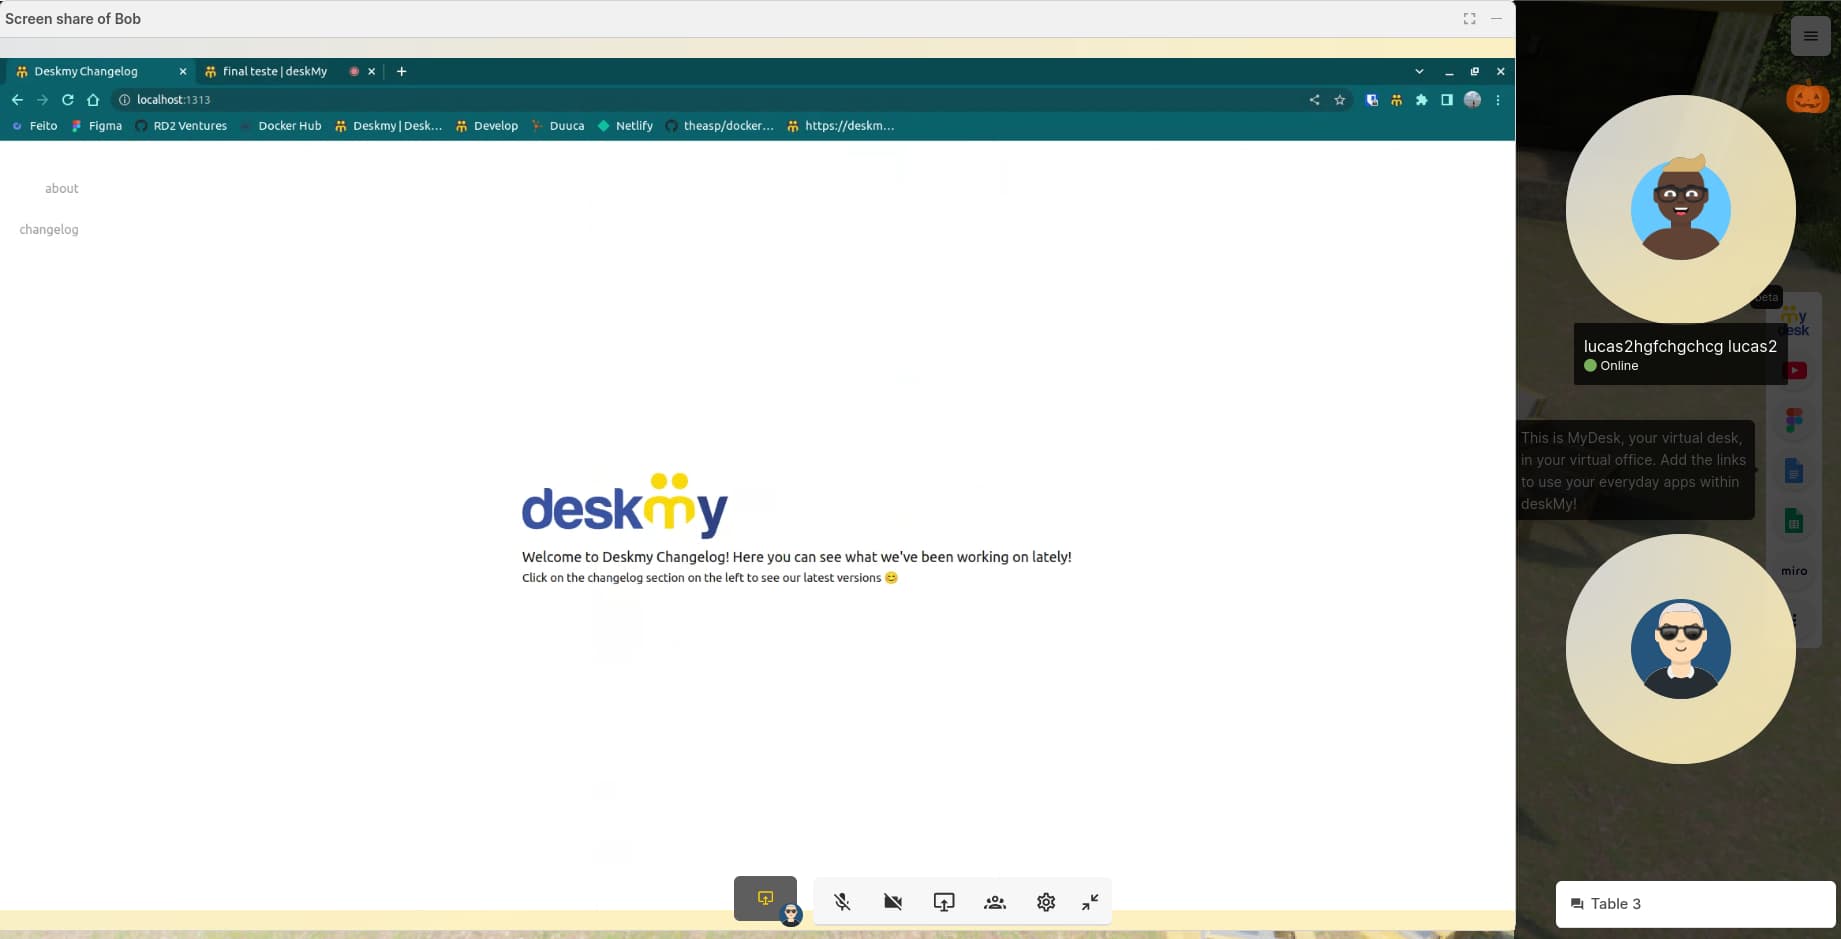Click Bob's active screen share thumbnail

(765, 898)
